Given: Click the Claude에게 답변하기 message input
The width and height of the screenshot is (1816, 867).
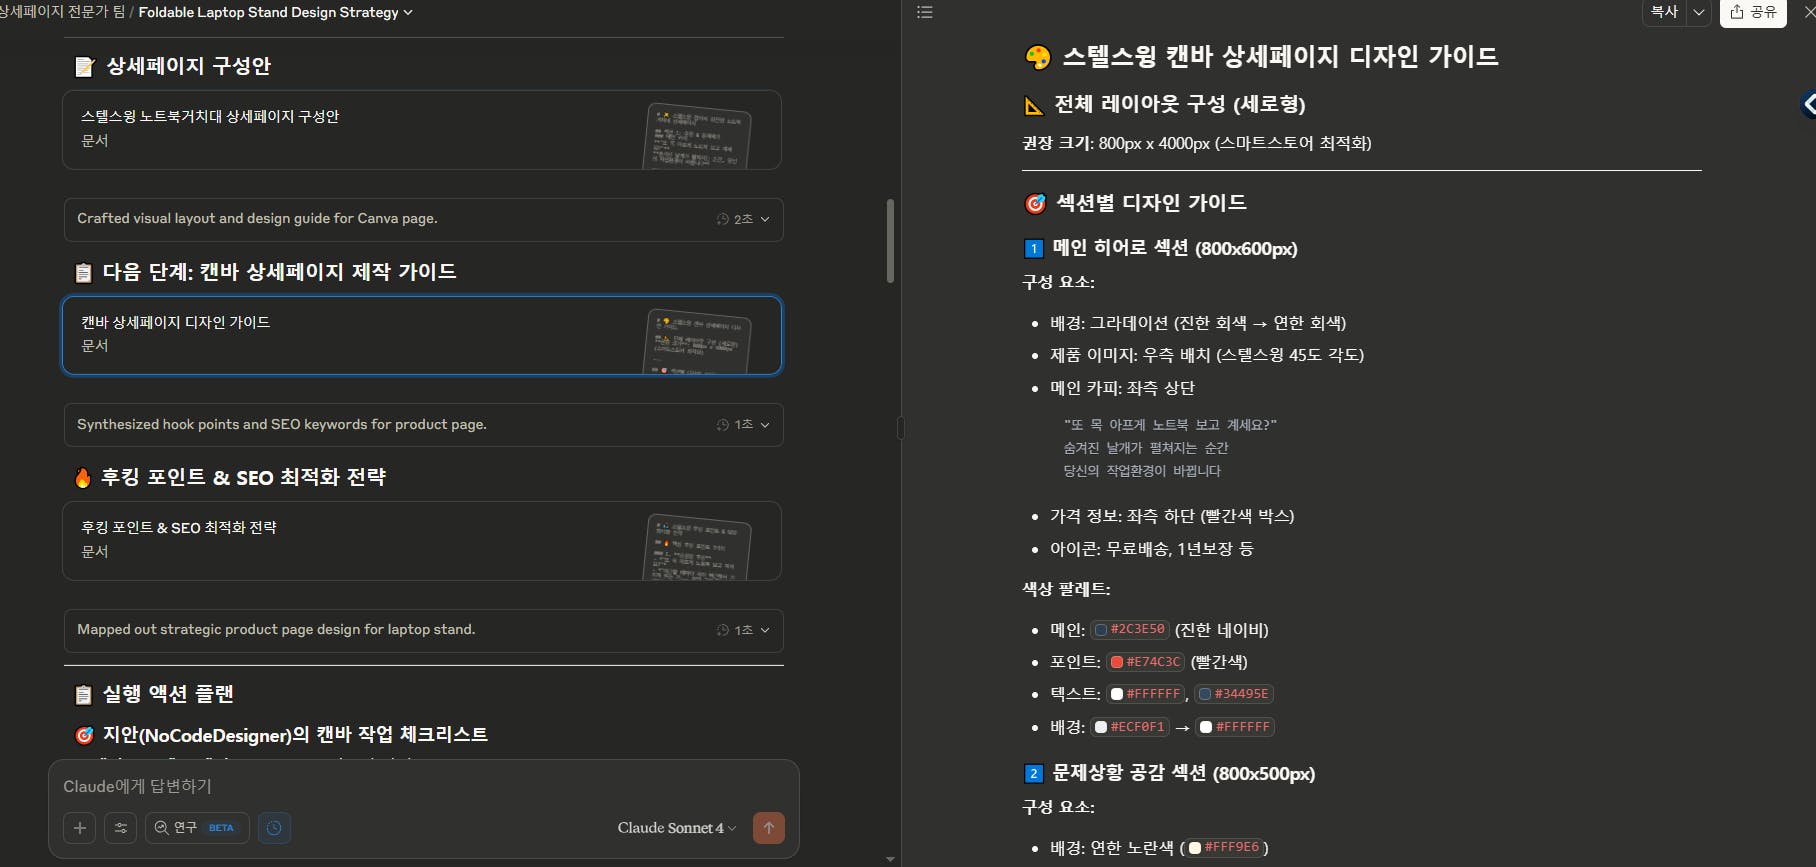Looking at the screenshot, I should point(423,786).
